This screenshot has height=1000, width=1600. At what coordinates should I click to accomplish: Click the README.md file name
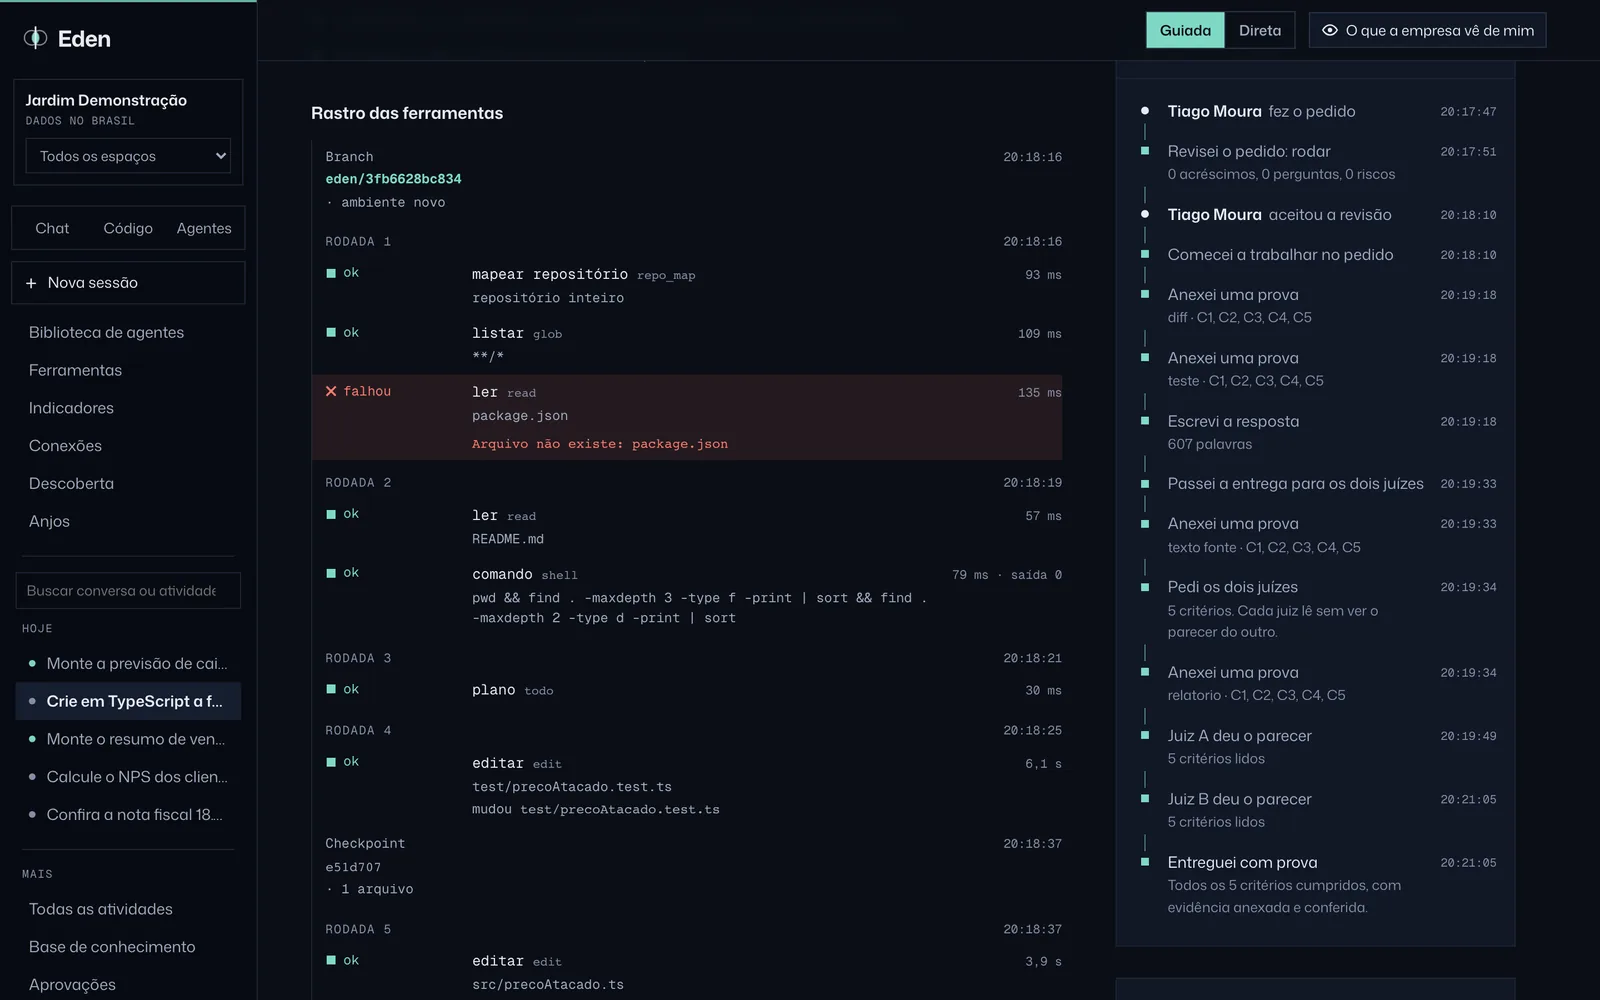click(x=508, y=539)
